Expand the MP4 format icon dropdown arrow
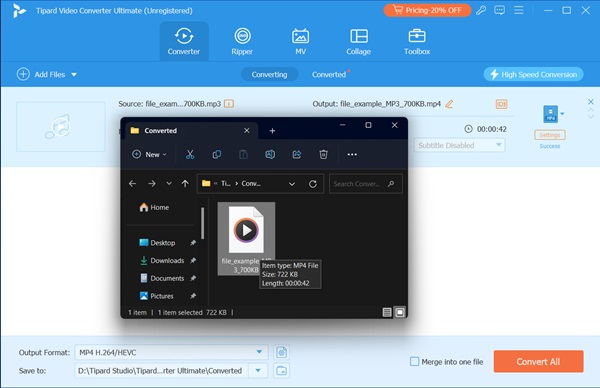Image resolution: width=600 pixels, height=388 pixels. 562,114
